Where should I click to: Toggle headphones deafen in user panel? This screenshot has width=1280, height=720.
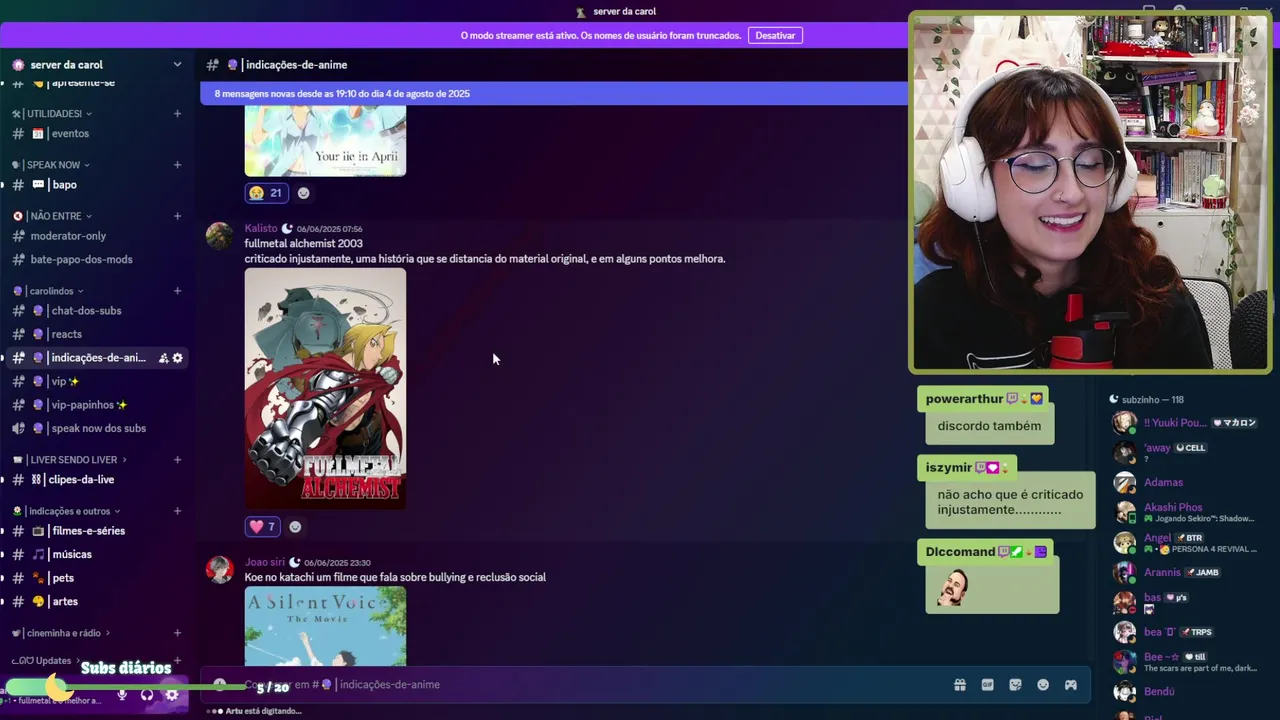(x=147, y=694)
